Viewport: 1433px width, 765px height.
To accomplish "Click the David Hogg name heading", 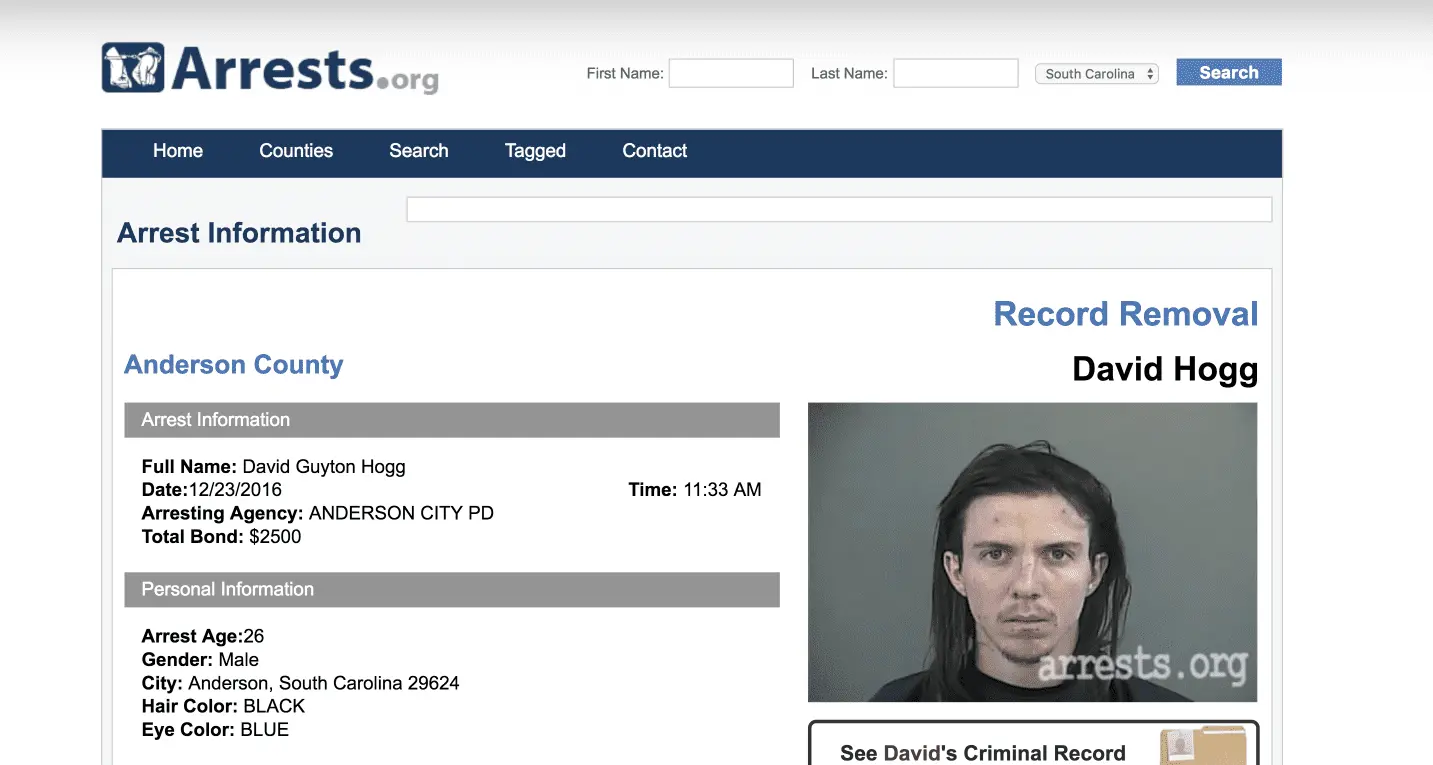I will (1164, 370).
